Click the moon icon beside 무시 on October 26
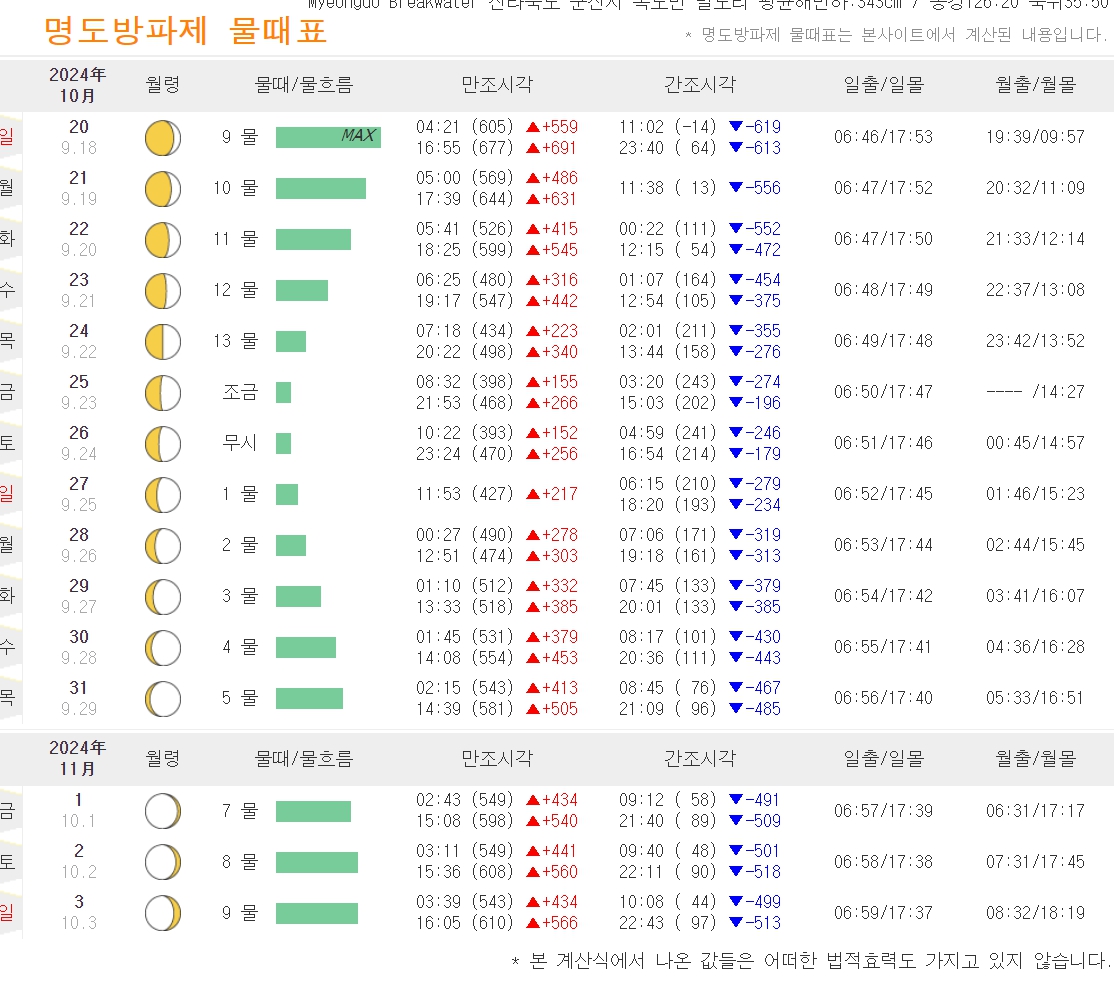 coord(161,443)
